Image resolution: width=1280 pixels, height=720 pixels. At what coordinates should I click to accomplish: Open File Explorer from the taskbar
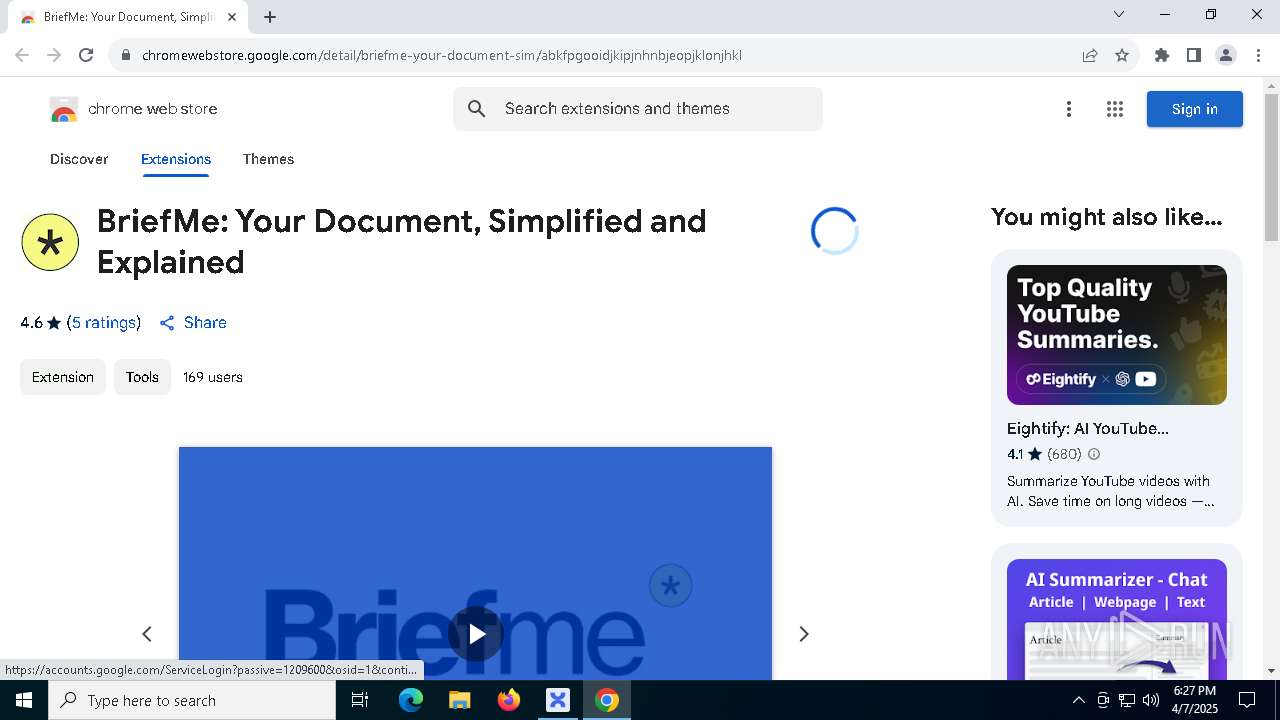[459, 700]
